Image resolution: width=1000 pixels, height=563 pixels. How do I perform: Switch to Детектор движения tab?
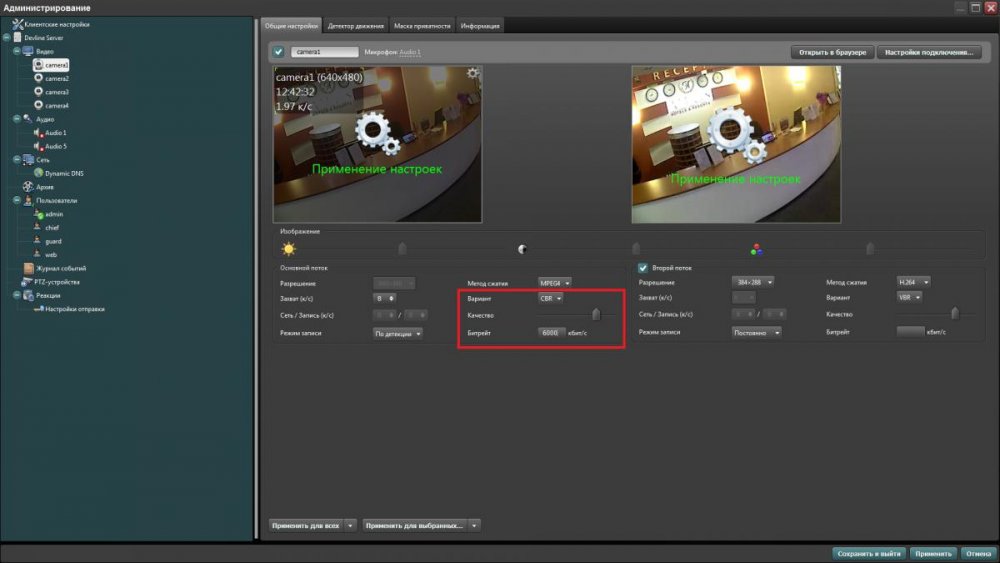(x=355, y=26)
